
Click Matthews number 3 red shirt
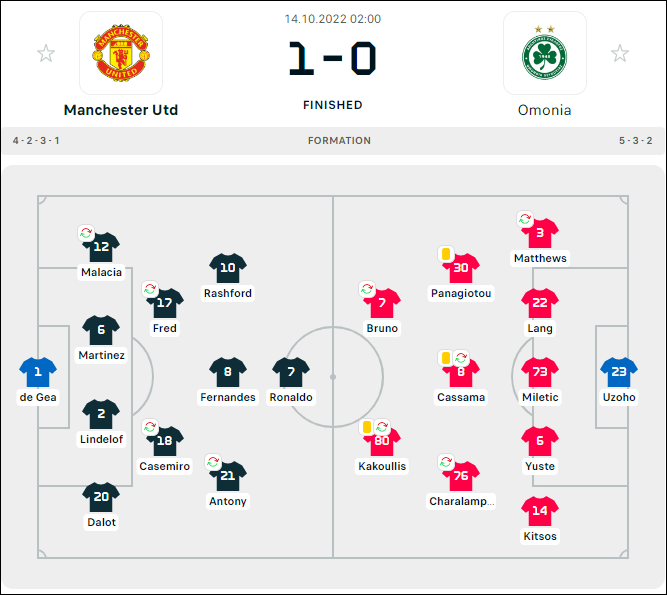pos(540,233)
